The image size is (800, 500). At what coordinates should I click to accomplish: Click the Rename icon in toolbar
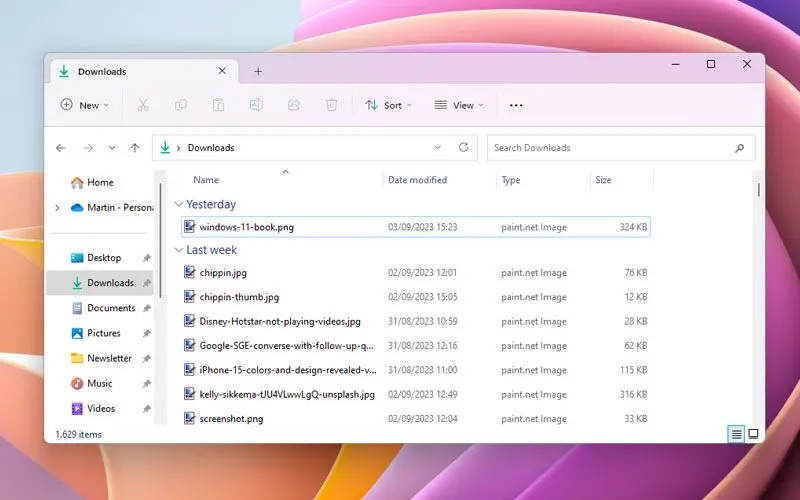(x=256, y=105)
